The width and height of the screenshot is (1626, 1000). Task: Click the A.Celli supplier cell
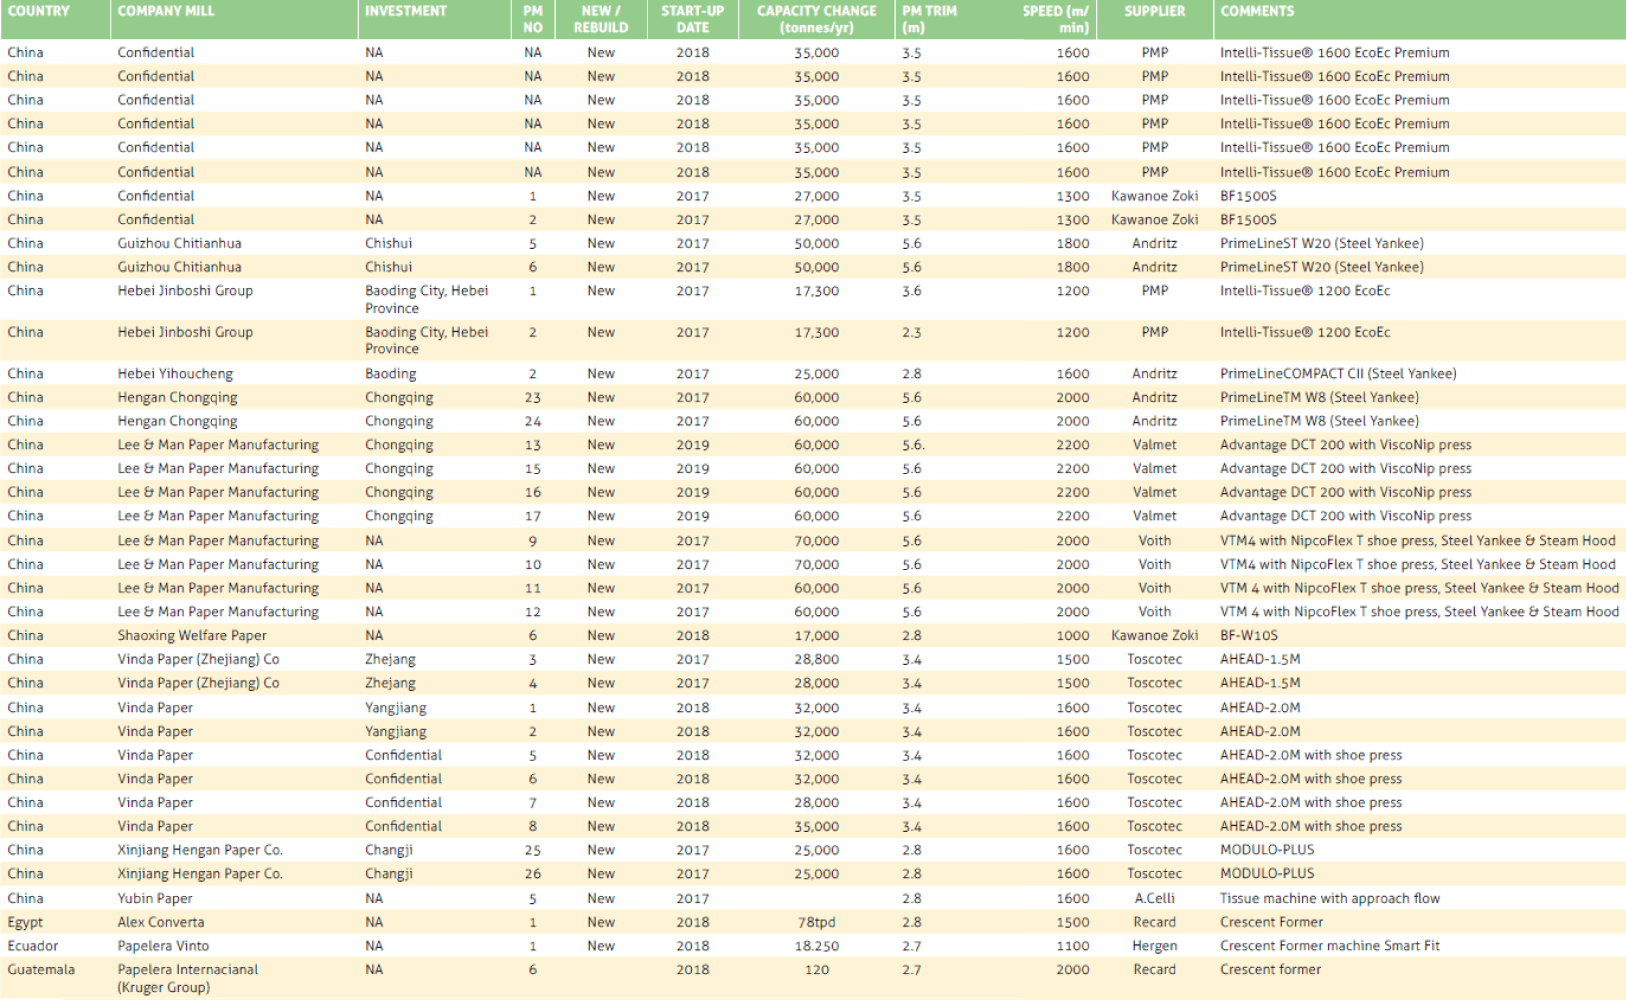pyautogui.click(x=1154, y=899)
